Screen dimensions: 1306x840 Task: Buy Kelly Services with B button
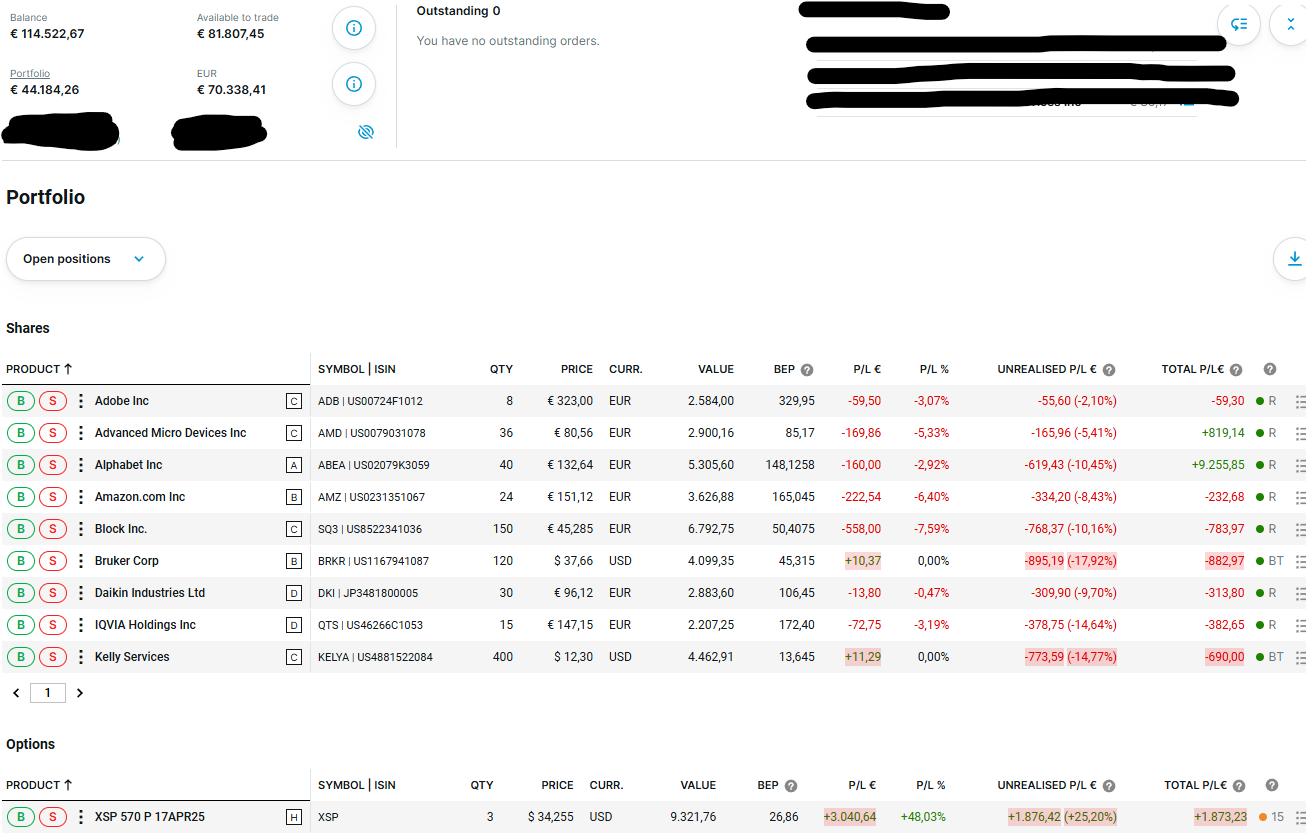pyautogui.click(x=21, y=657)
